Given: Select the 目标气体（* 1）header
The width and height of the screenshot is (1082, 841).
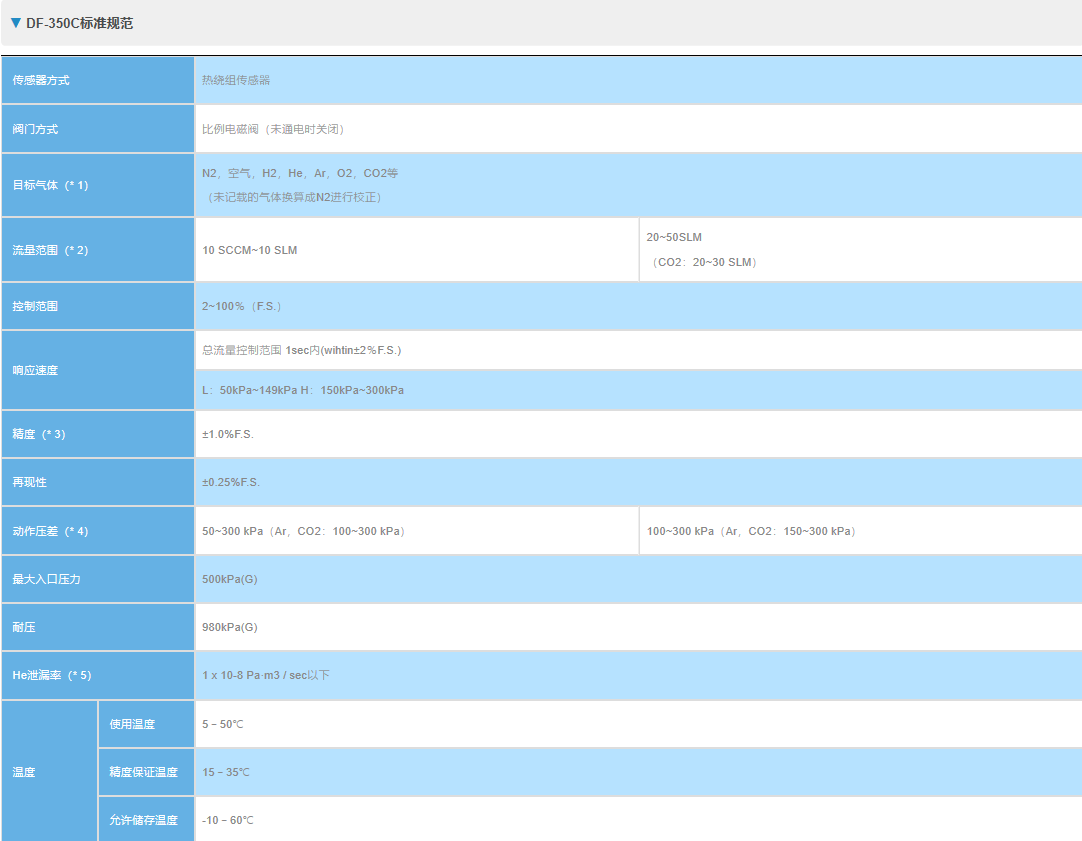Looking at the screenshot, I should (x=98, y=185).
